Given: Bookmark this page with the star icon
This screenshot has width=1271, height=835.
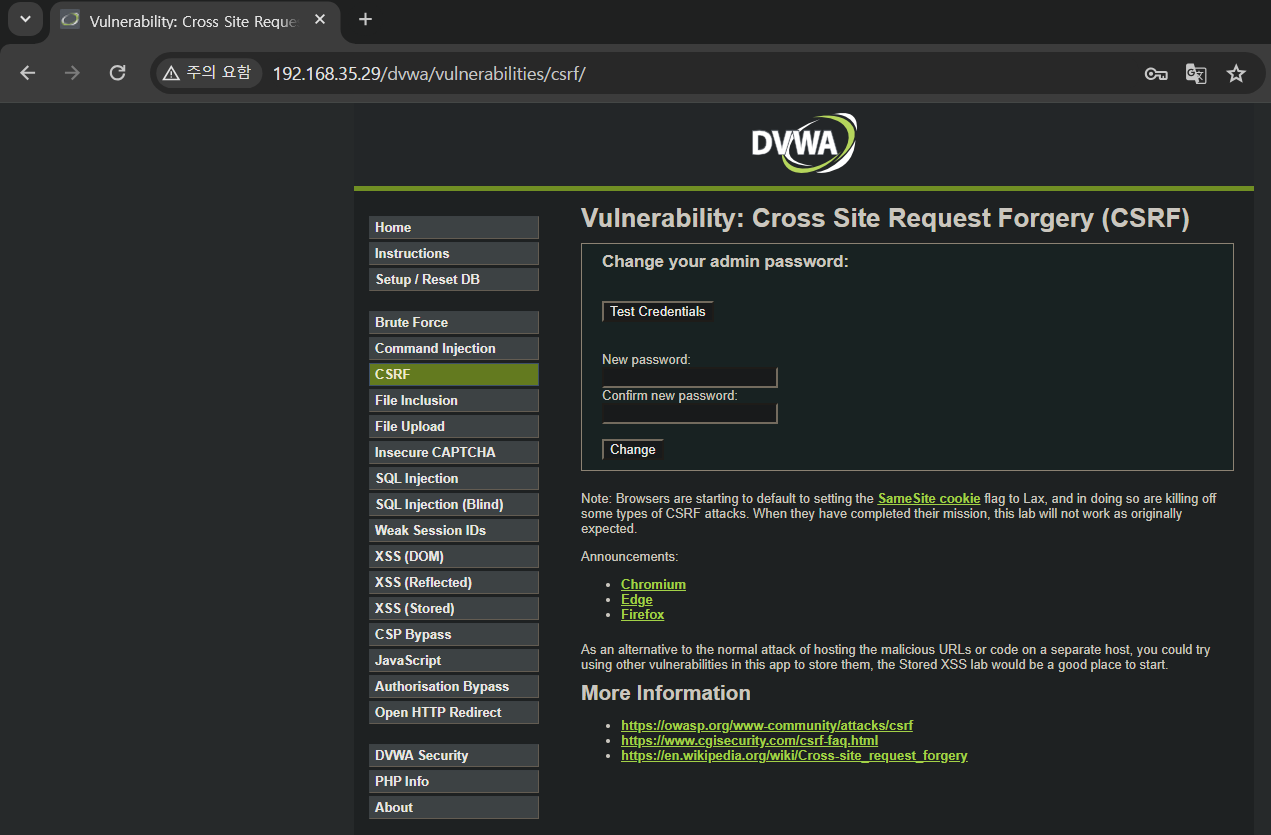Looking at the screenshot, I should [1236, 74].
